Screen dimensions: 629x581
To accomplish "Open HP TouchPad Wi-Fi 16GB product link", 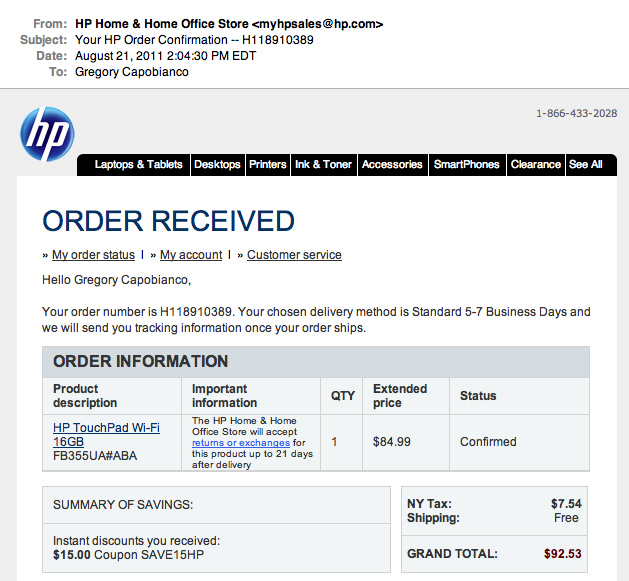I will pos(106,435).
